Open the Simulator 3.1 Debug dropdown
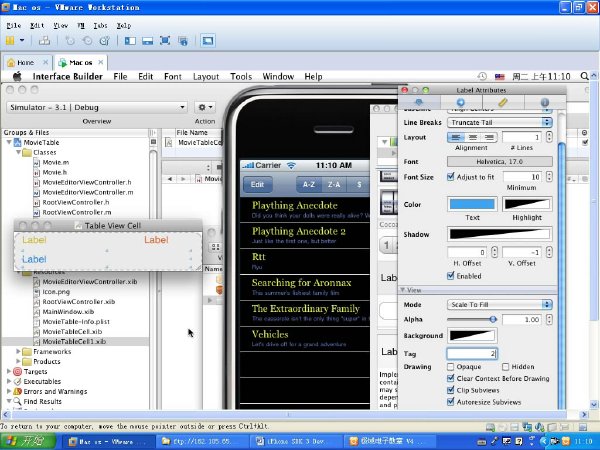The image size is (600, 450). tap(97, 107)
